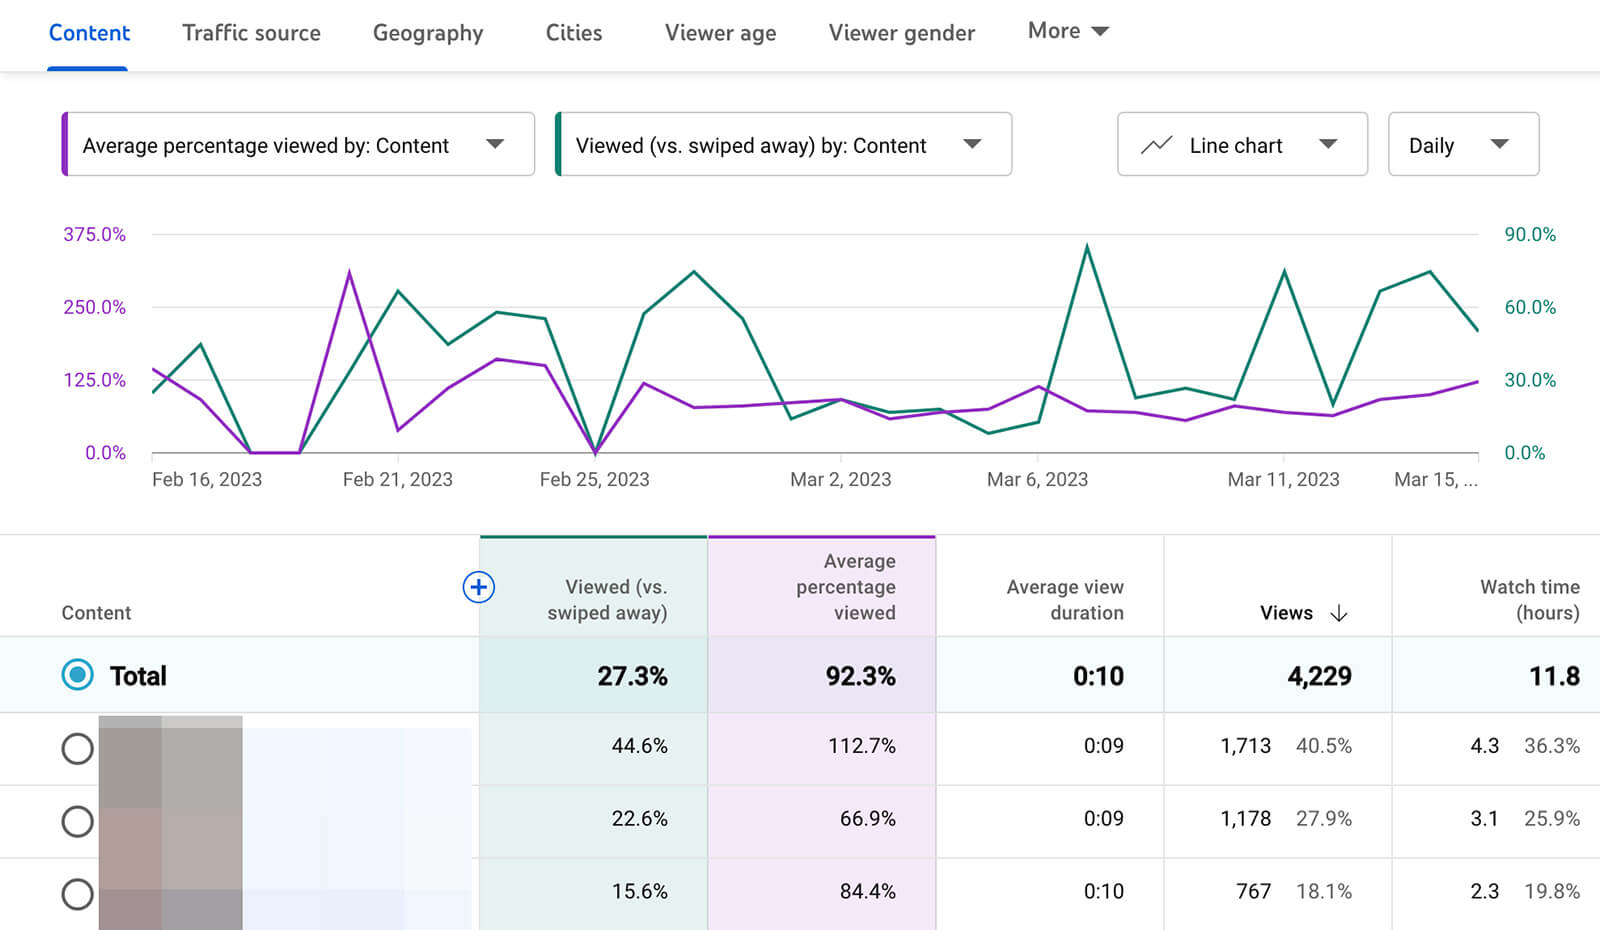Select the second video's radio button

pos(77,821)
